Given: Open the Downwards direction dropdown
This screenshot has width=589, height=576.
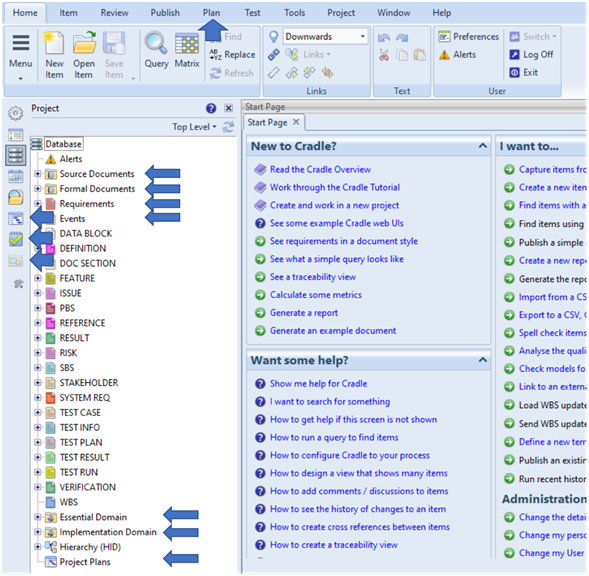Looking at the screenshot, I should (x=325, y=36).
